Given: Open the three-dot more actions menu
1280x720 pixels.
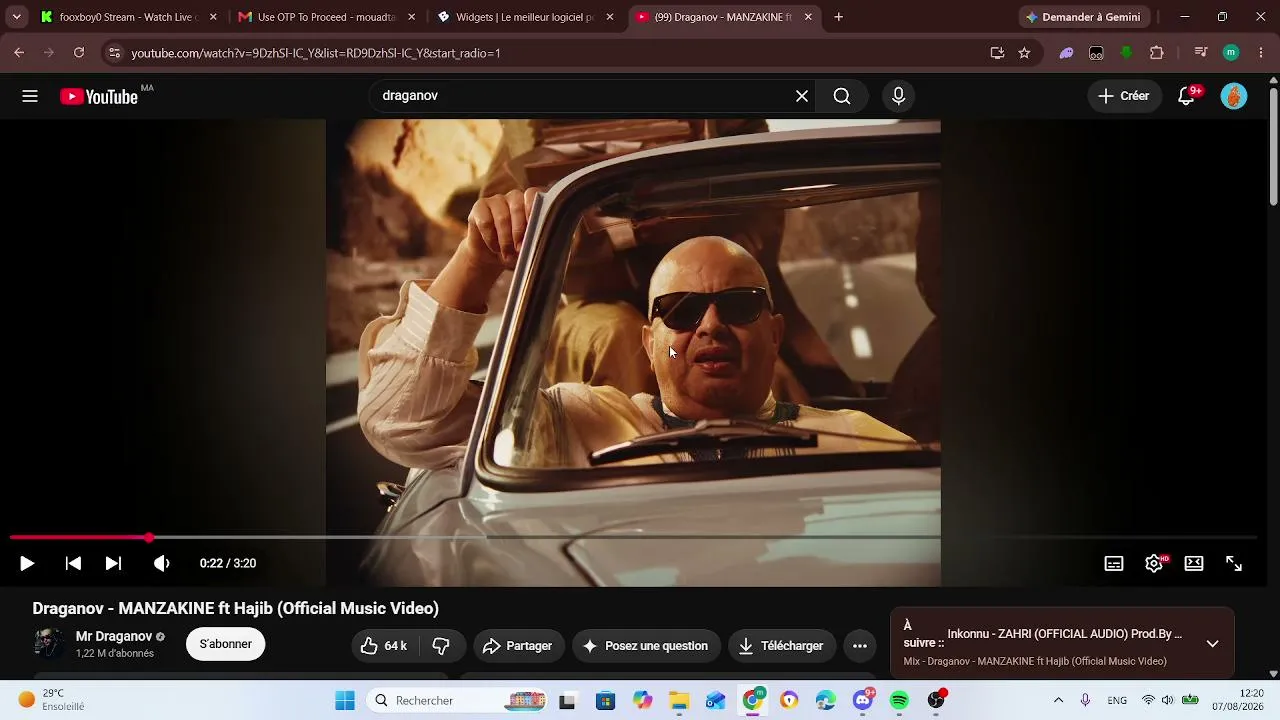Looking at the screenshot, I should [x=860, y=646].
